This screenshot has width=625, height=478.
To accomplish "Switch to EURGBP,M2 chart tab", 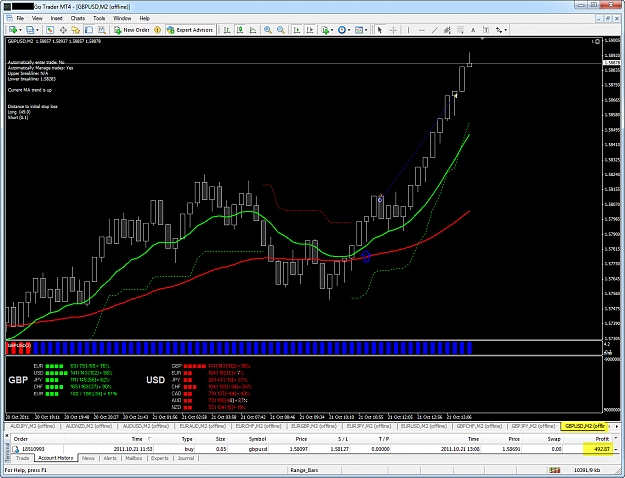I will tap(314, 426).
